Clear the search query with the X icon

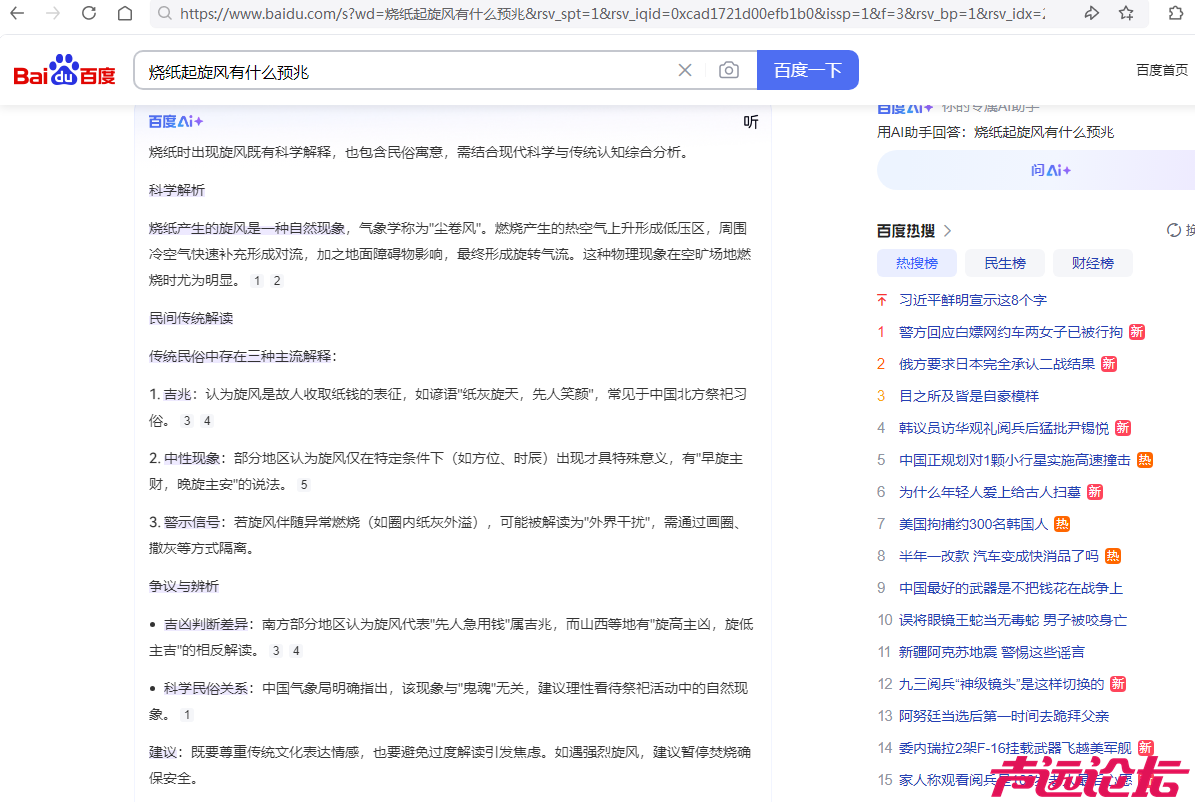point(684,70)
